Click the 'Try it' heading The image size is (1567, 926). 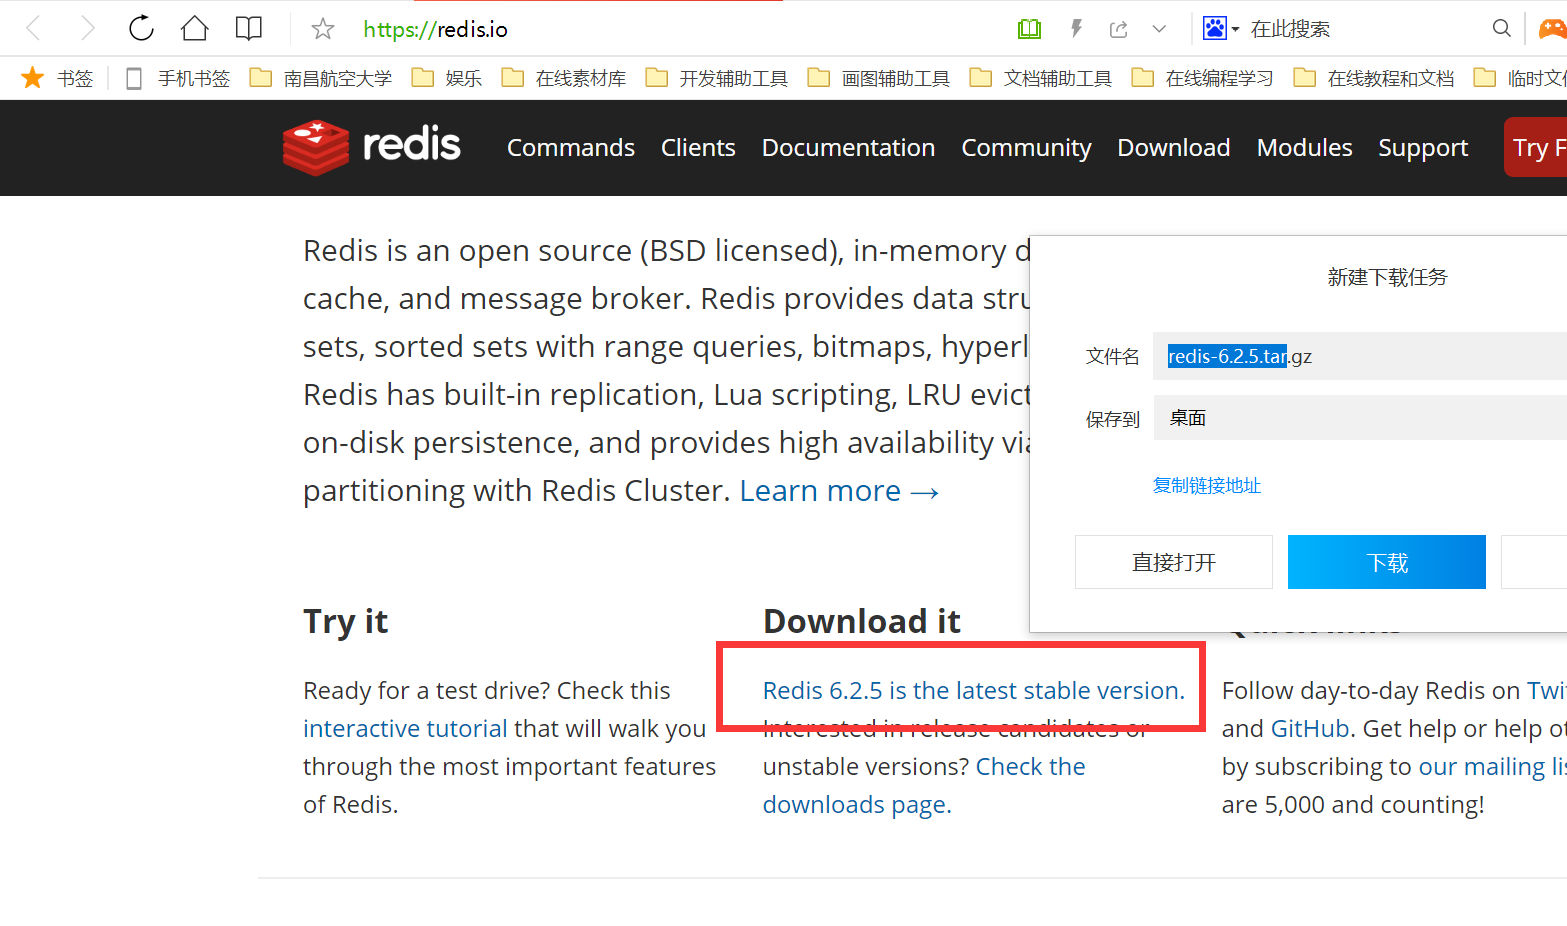pos(346,622)
